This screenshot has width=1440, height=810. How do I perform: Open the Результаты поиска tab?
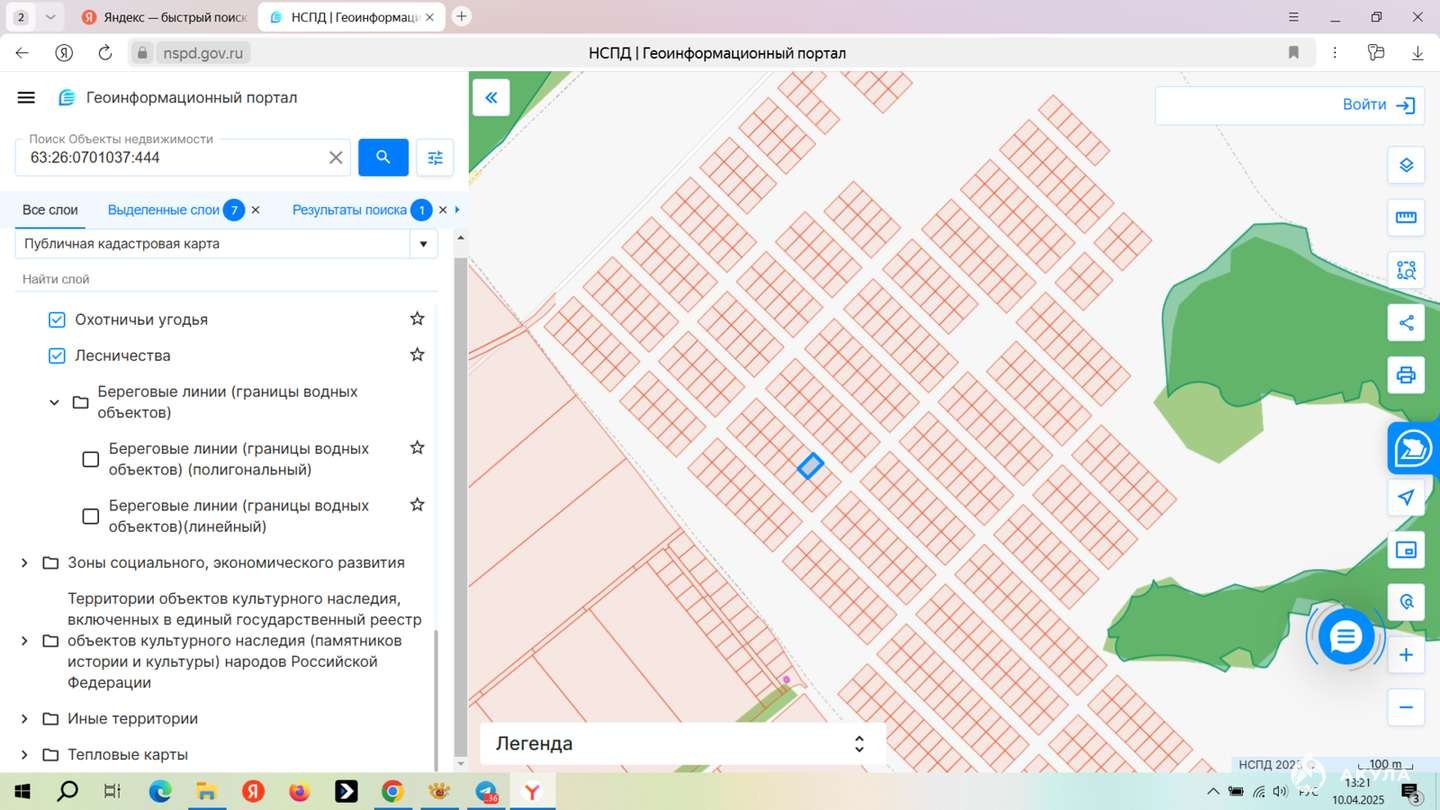[x=349, y=210]
